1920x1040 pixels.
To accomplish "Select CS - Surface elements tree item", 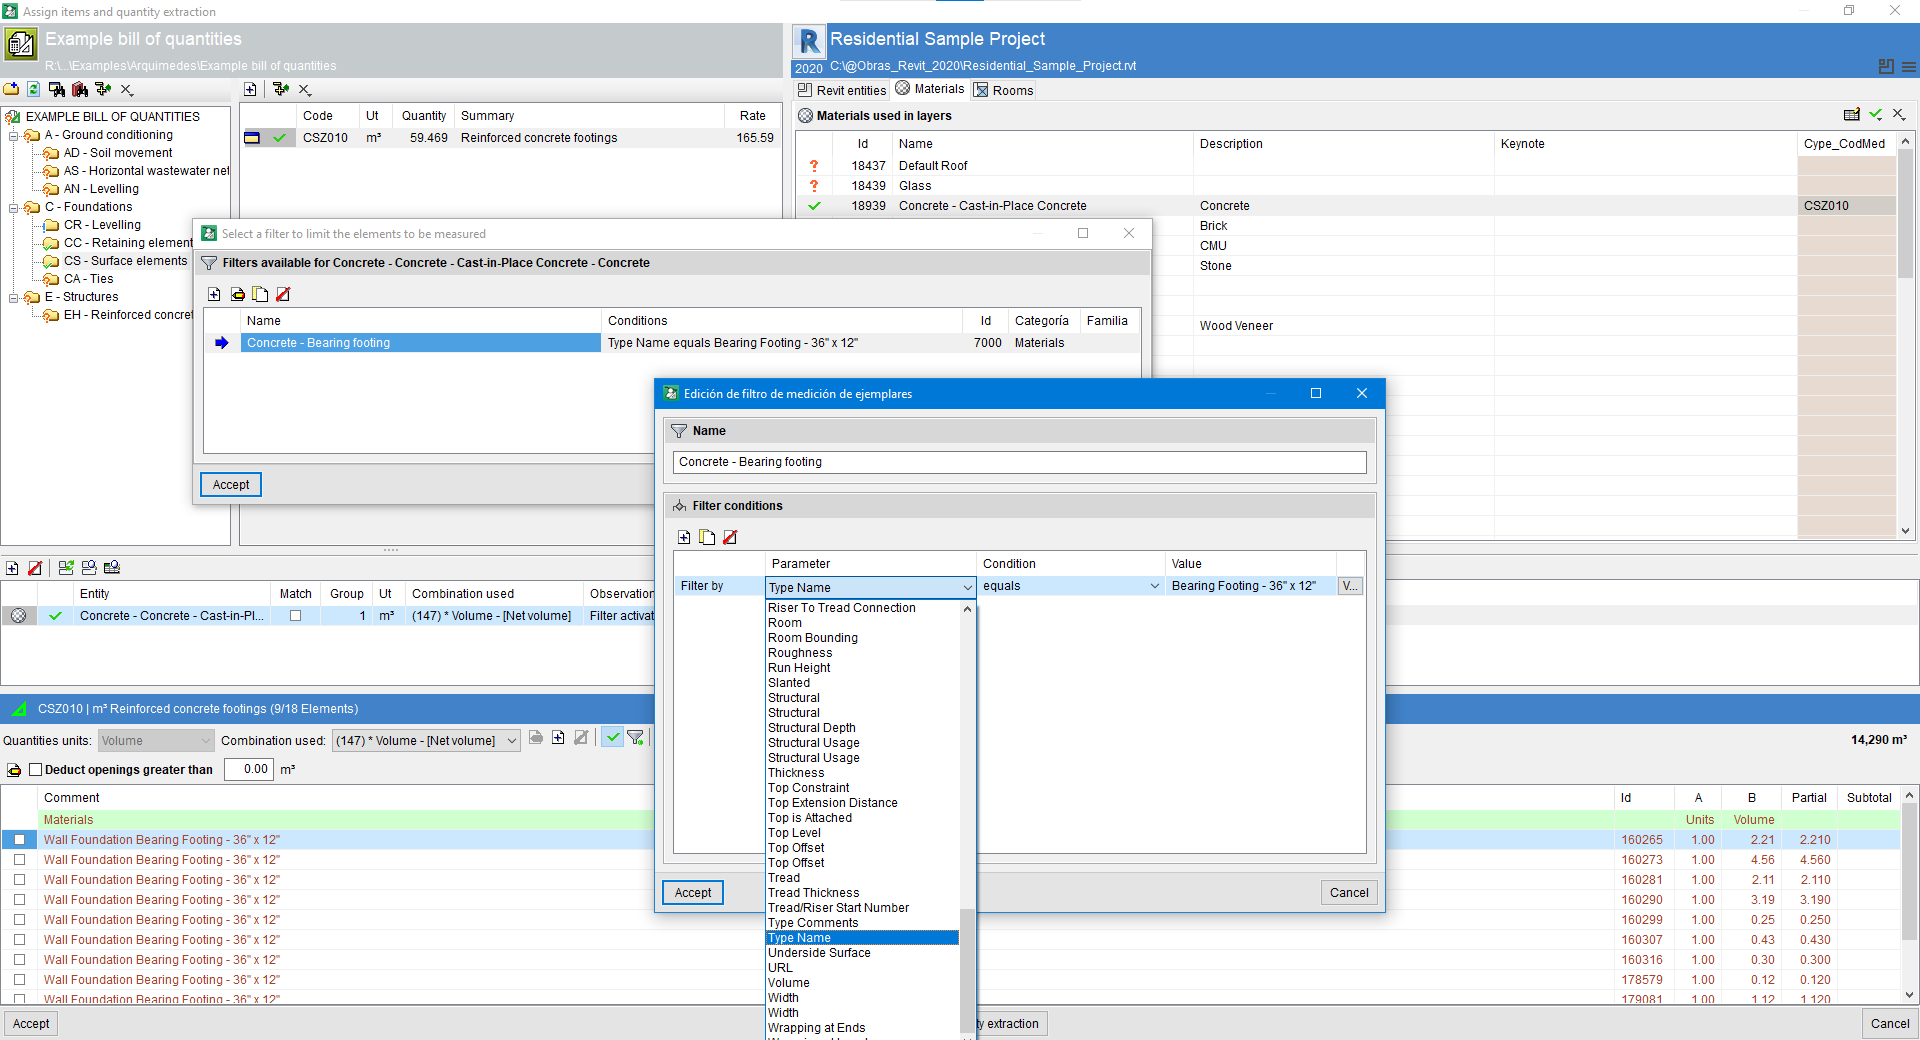I will (125, 261).
